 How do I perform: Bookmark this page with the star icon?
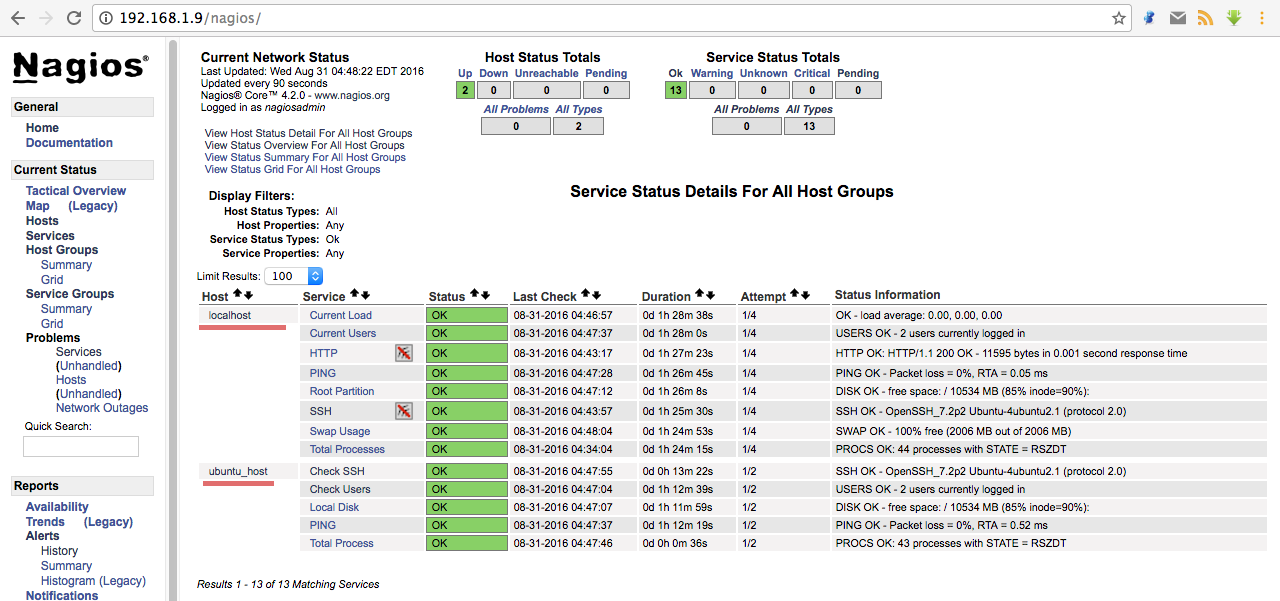coord(1119,18)
